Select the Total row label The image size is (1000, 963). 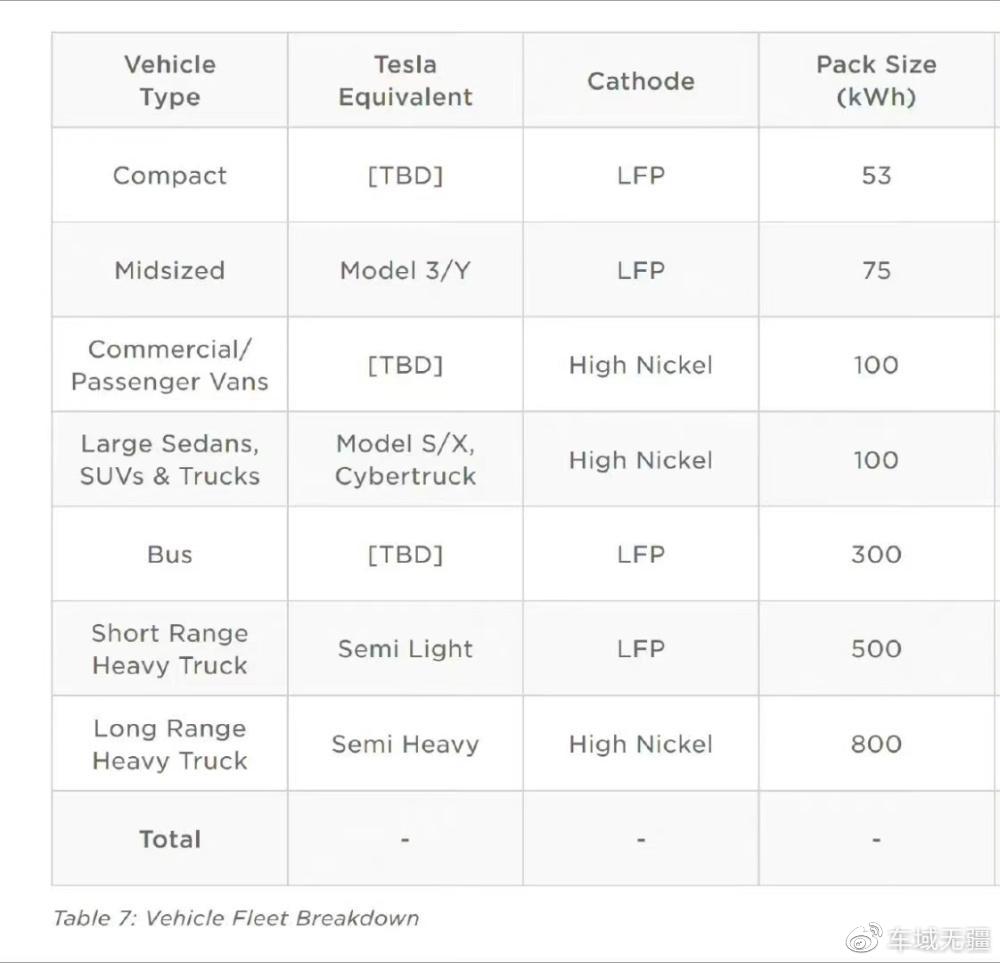pyautogui.click(x=170, y=839)
